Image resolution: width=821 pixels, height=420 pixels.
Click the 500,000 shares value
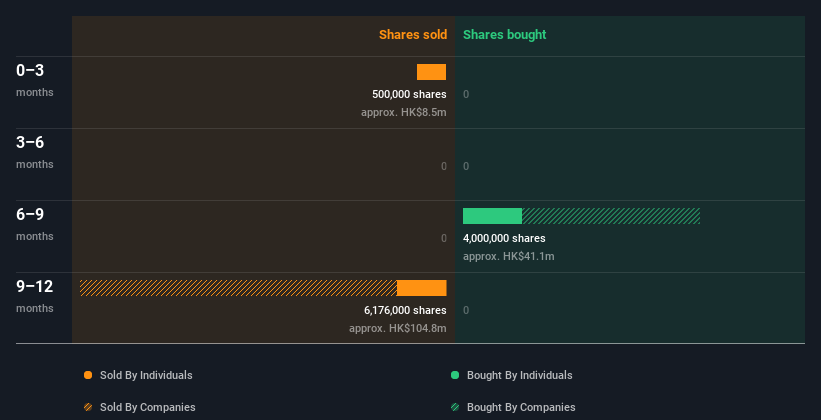pos(409,94)
